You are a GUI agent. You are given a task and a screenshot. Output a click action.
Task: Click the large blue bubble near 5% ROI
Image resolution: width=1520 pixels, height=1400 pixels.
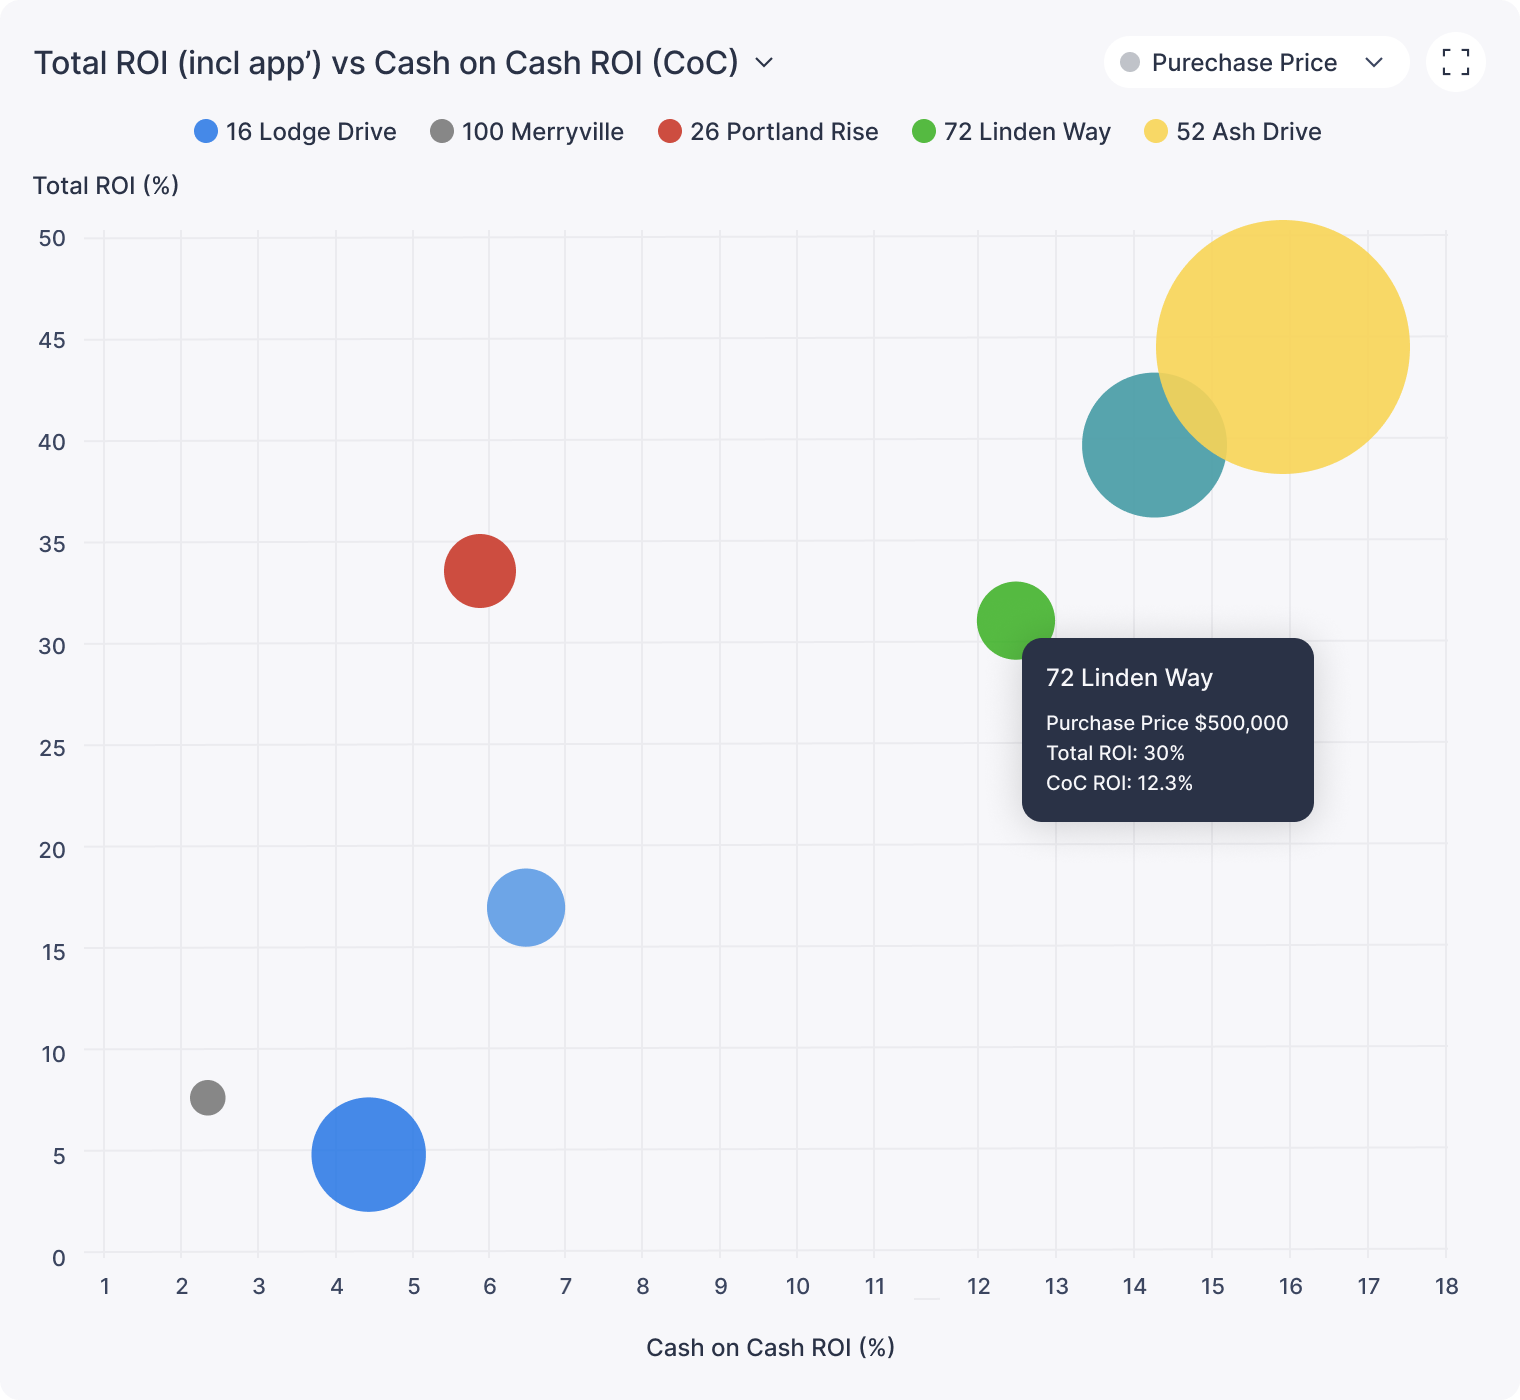369,1154
